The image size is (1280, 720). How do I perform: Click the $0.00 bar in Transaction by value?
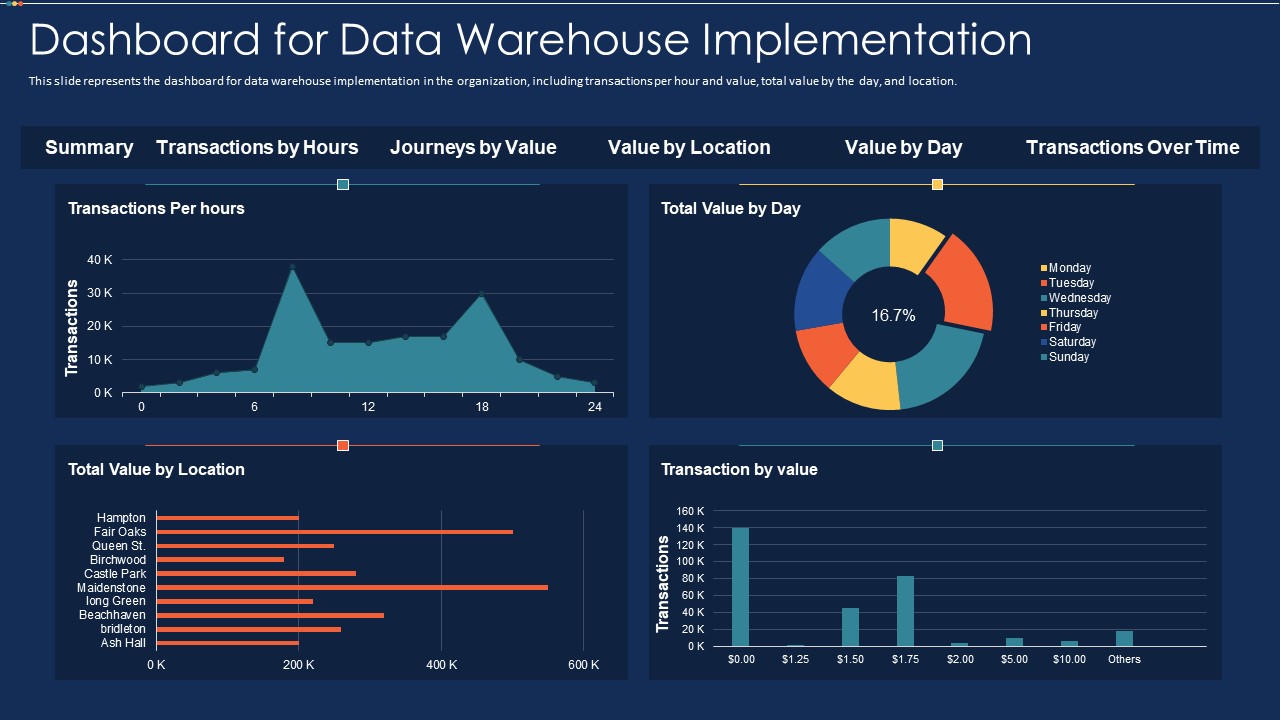pyautogui.click(x=740, y=587)
